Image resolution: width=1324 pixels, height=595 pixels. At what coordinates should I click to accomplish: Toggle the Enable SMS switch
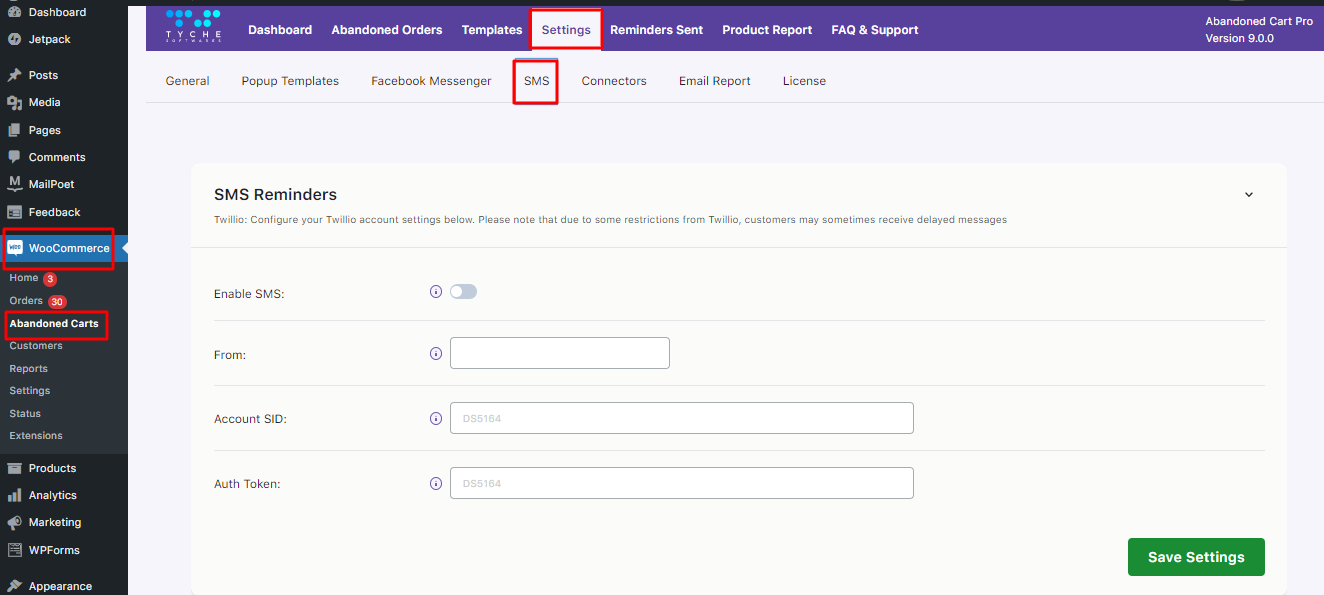pos(463,292)
